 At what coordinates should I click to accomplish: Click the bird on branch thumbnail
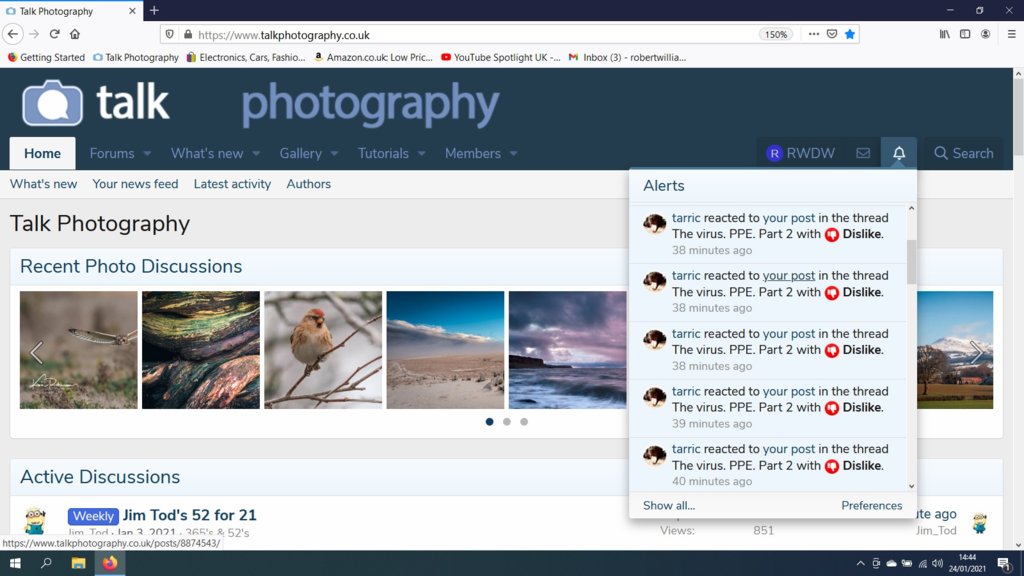[323, 349]
